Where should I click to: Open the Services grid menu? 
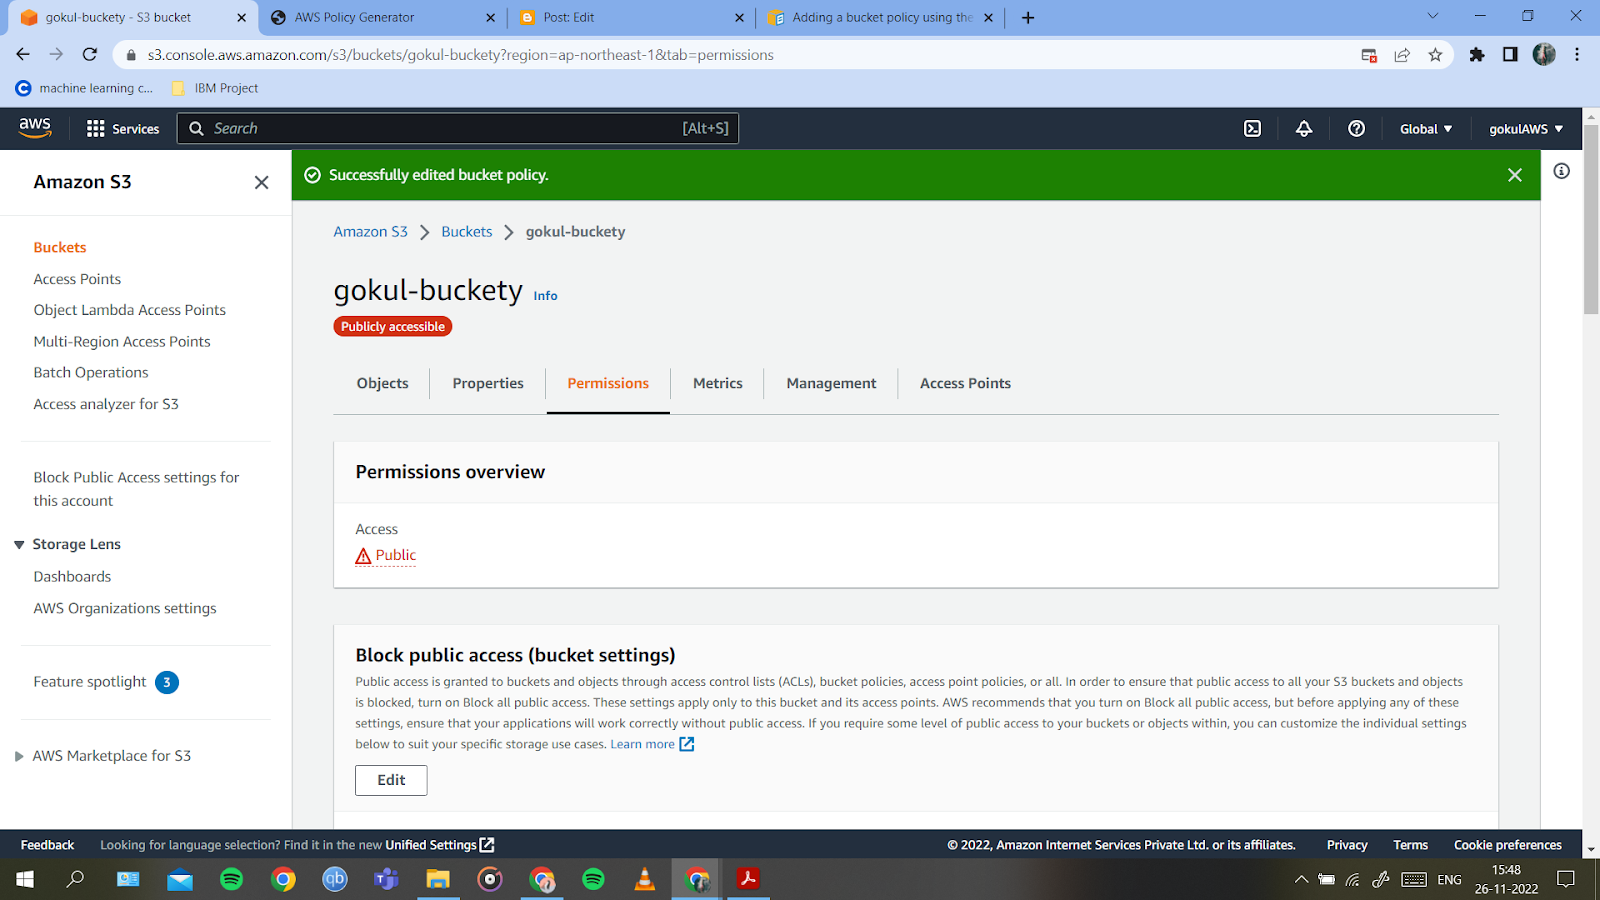click(123, 128)
